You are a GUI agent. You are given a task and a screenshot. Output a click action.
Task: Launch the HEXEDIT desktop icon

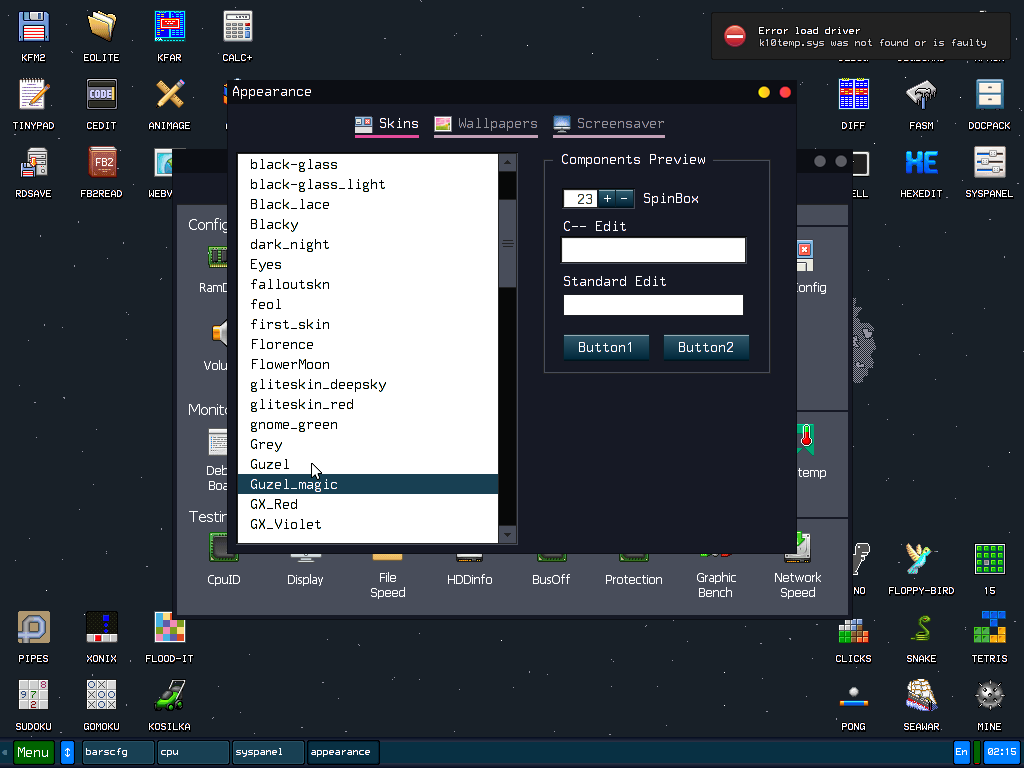[x=921, y=162]
